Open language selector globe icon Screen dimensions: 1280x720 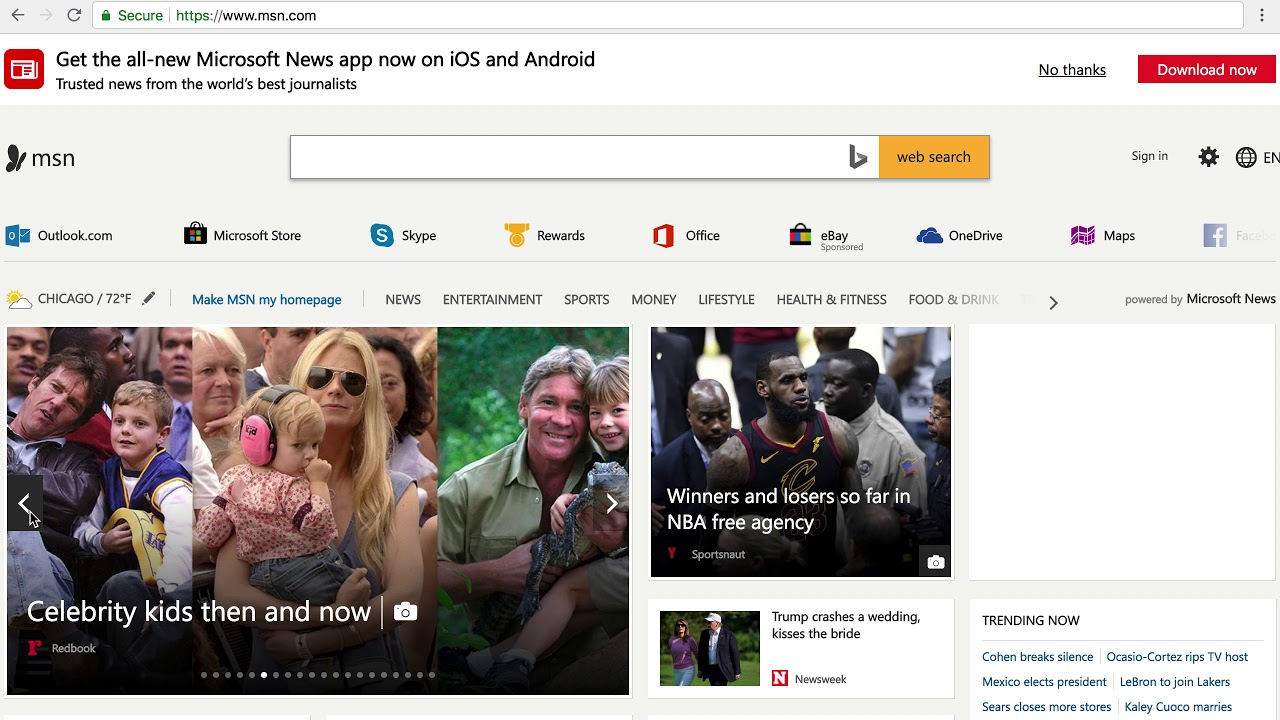(x=1246, y=157)
